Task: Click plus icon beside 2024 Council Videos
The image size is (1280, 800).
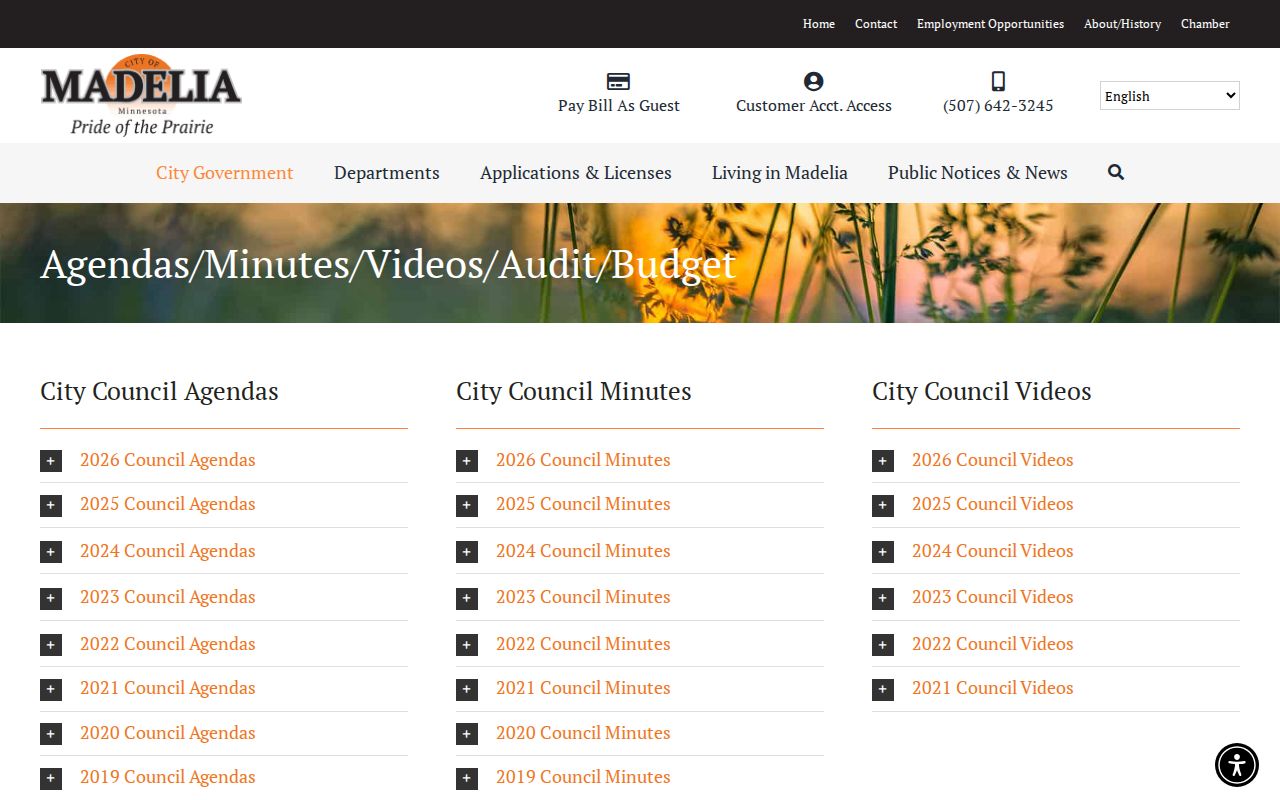Action: pos(883,551)
